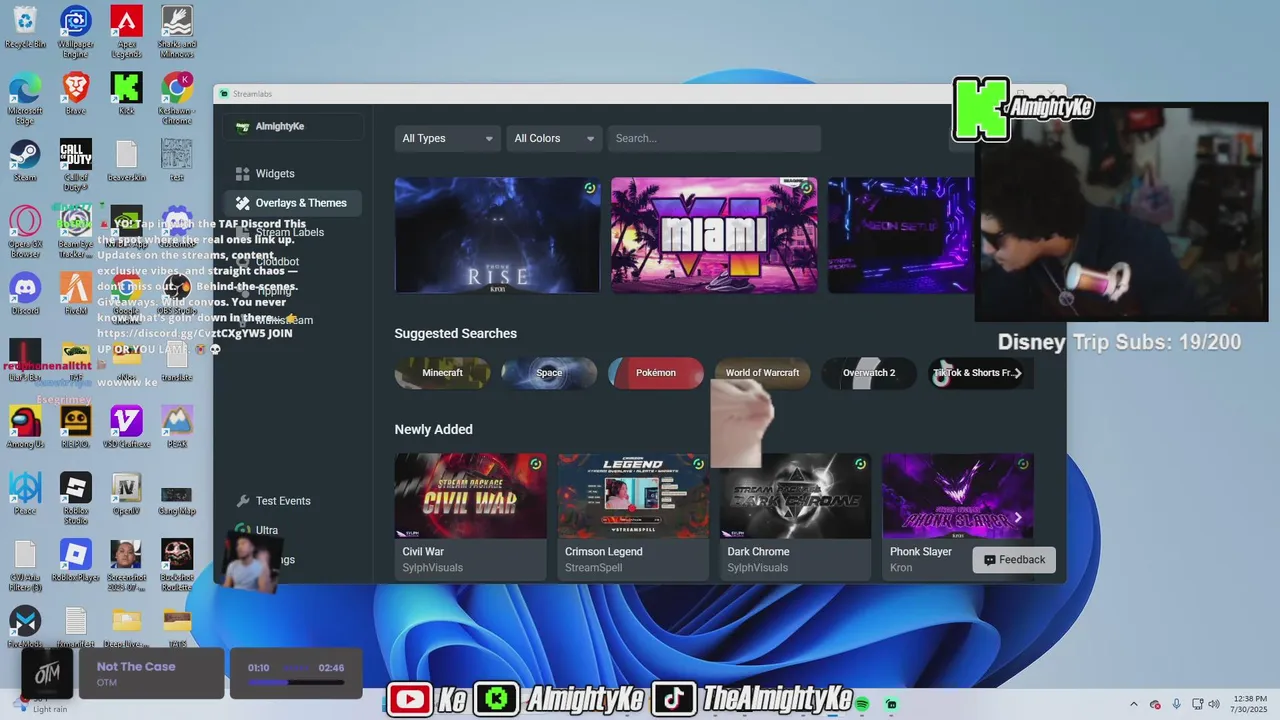
Task: Select the Call of Duty desktop icon
Action: point(76,165)
